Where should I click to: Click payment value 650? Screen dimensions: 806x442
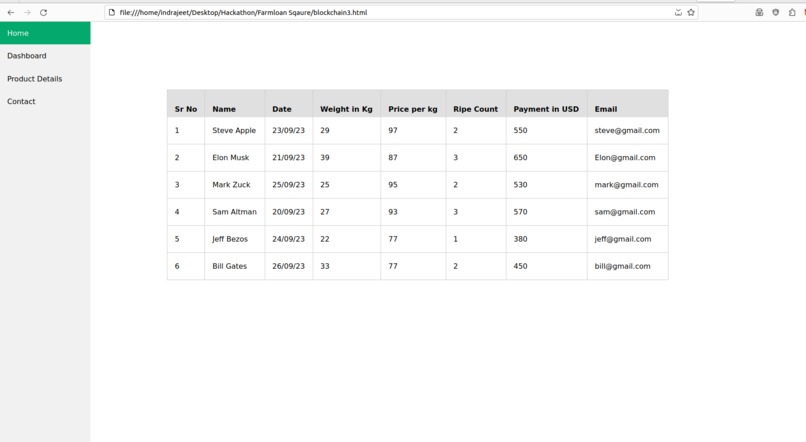[520, 158]
